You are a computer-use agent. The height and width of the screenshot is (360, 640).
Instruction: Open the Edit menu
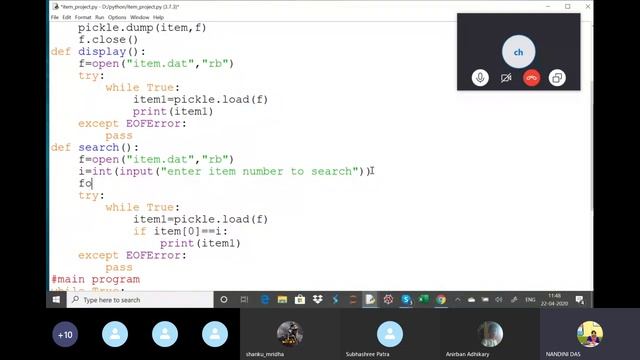(x=67, y=18)
